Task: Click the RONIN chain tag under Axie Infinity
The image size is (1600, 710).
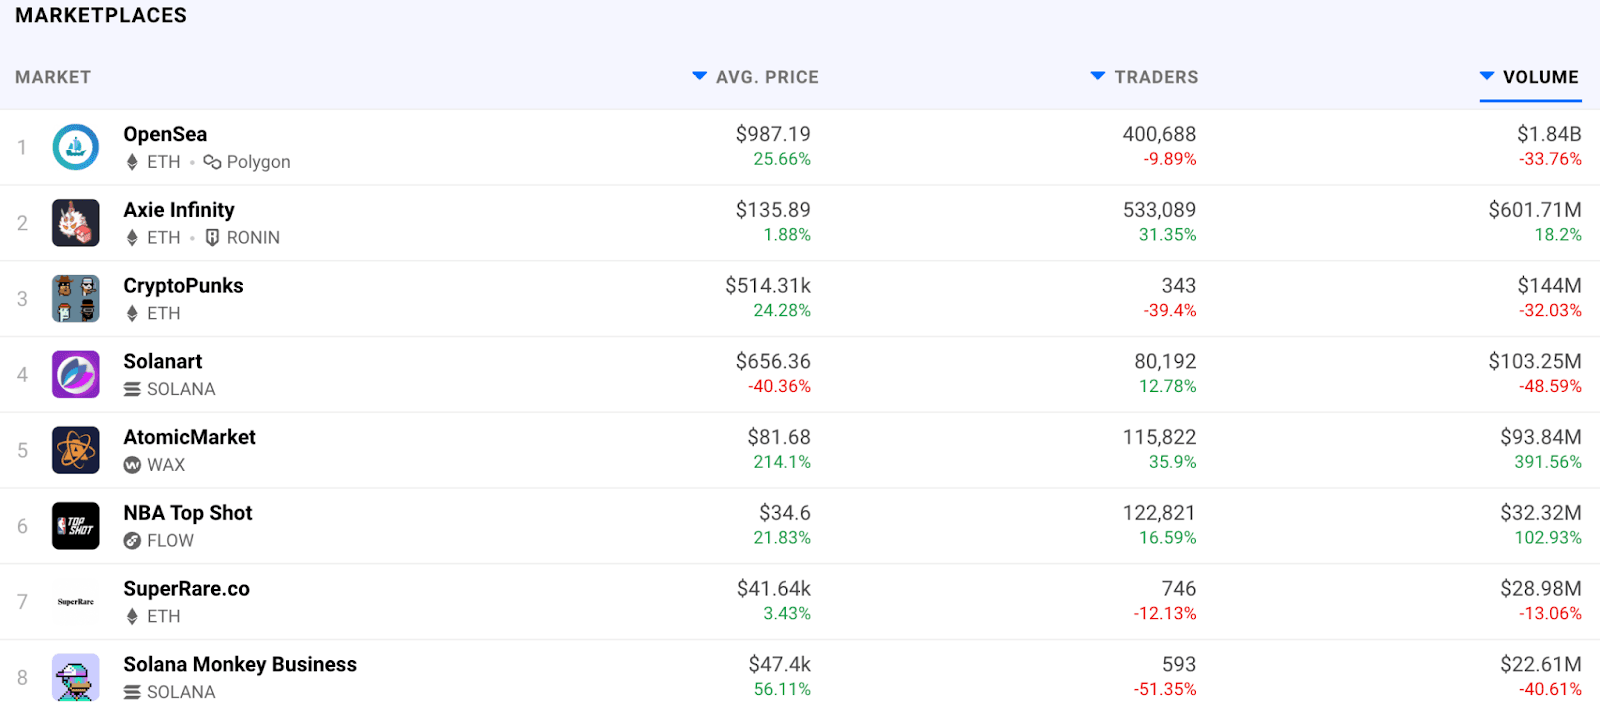Action: pos(252,238)
